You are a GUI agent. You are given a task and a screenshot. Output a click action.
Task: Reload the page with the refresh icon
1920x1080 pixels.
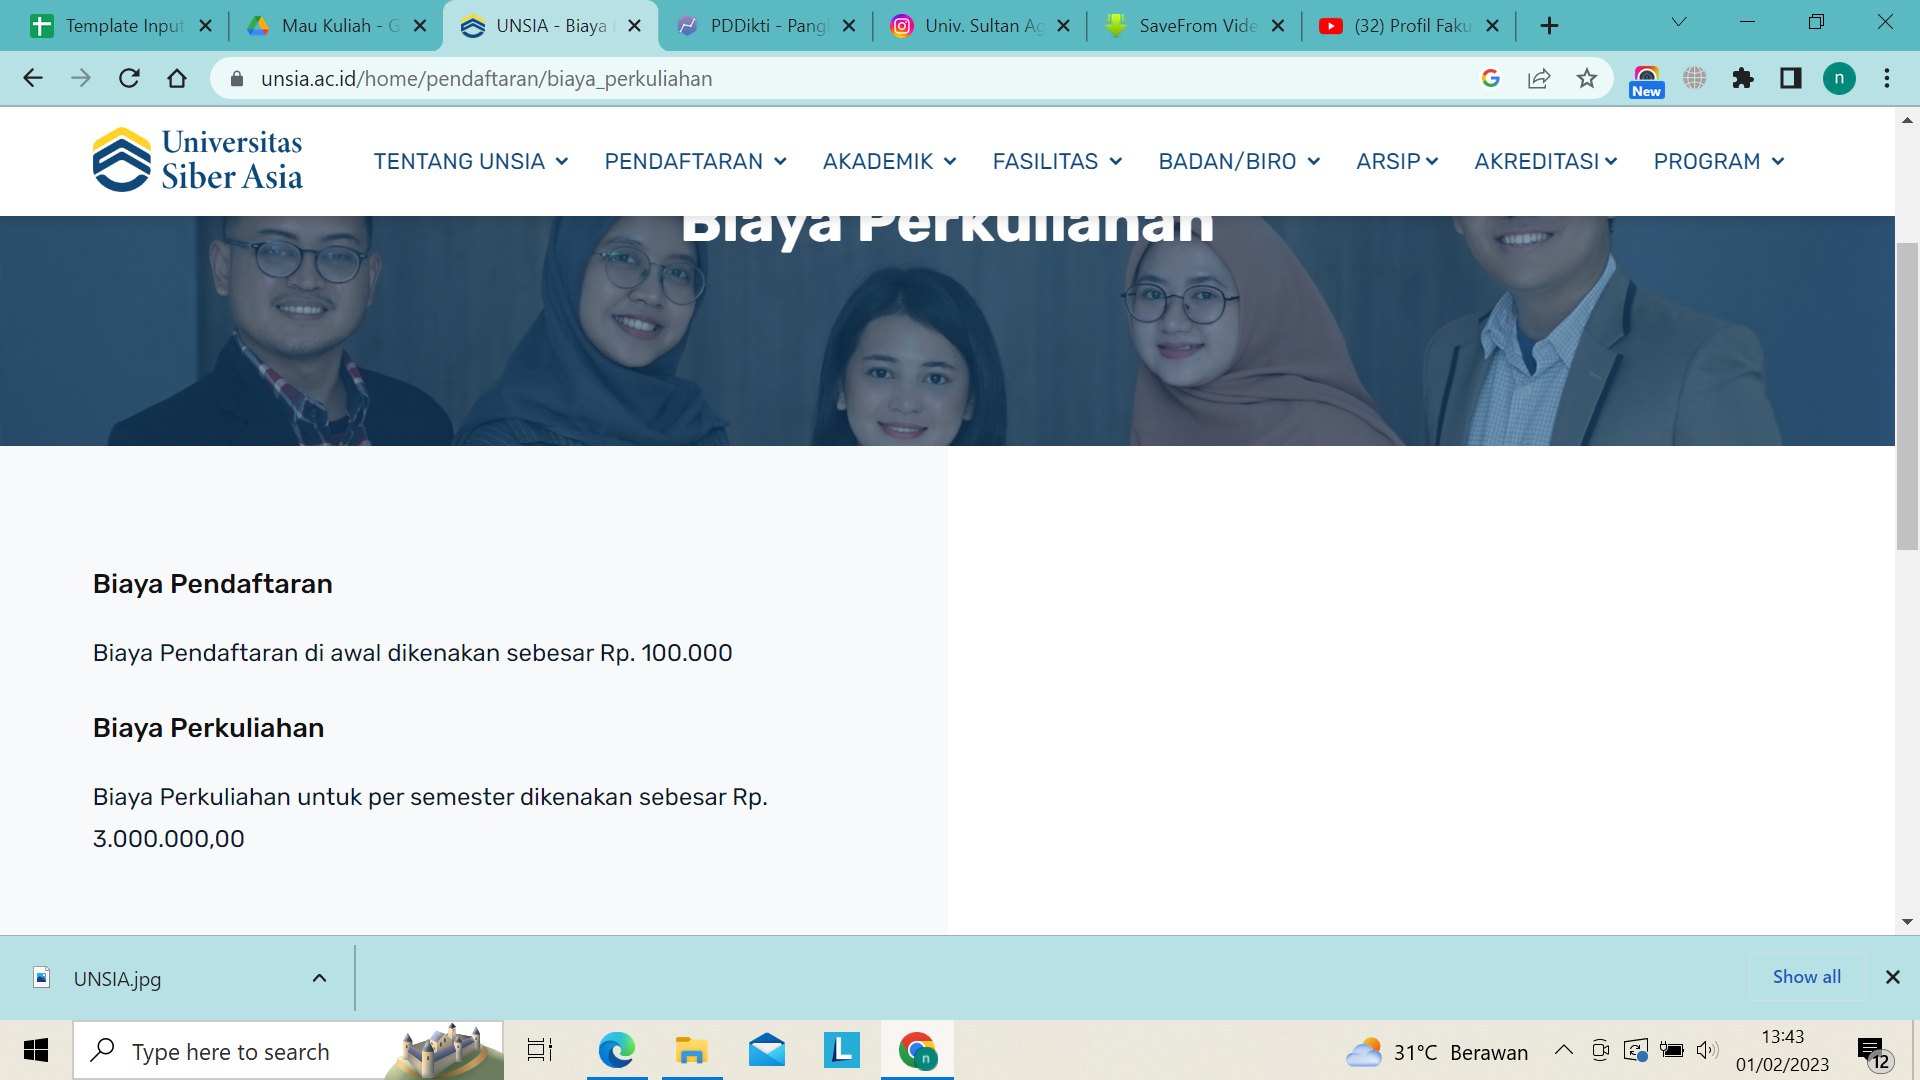(129, 78)
